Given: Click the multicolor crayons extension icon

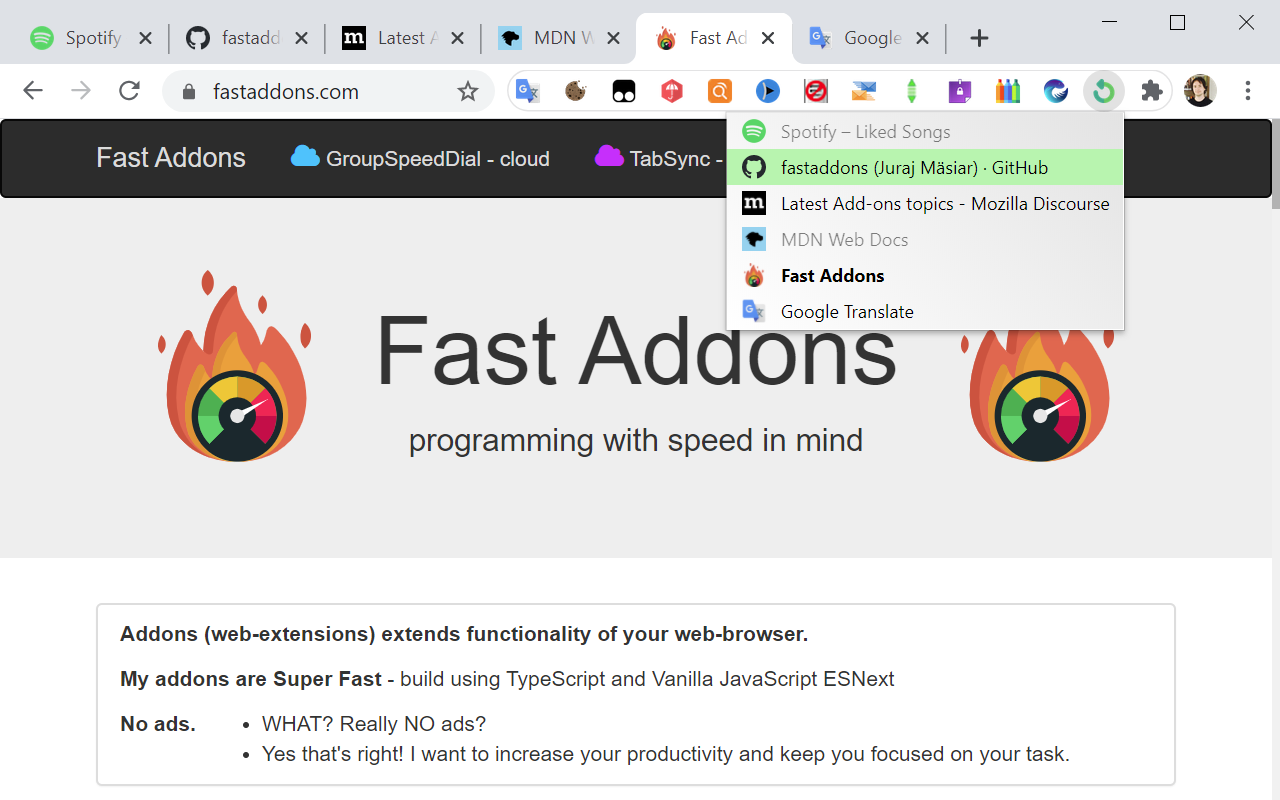Looking at the screenshot, I should 1007,92.
